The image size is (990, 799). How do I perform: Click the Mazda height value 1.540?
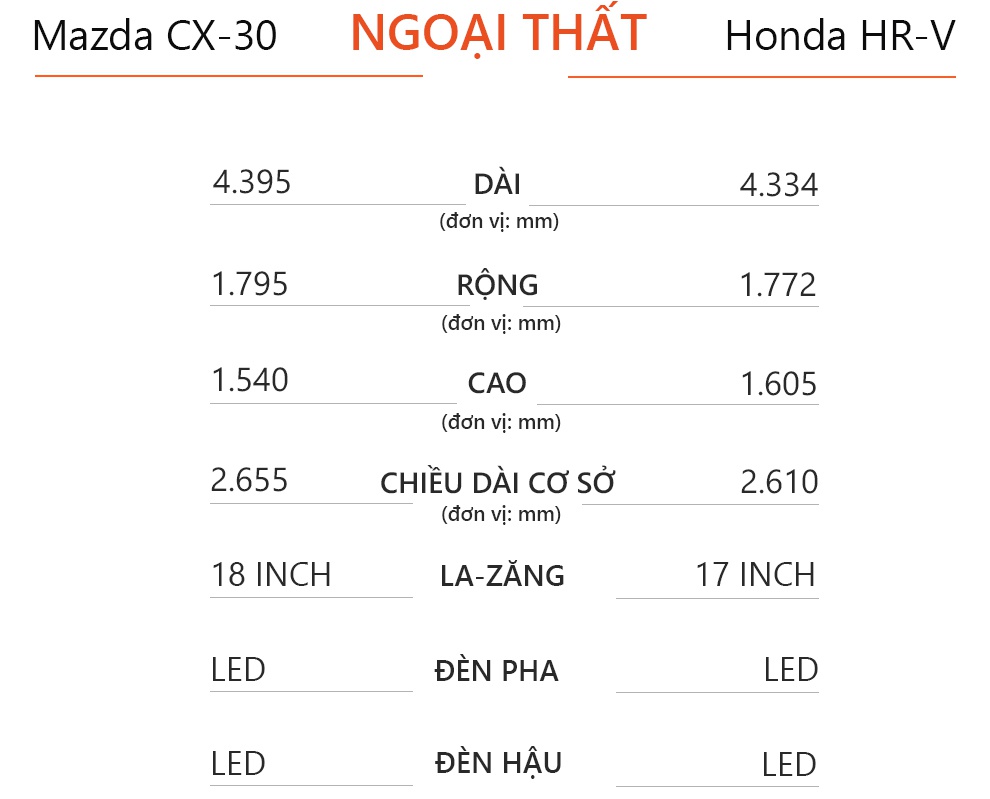[250, 381]
